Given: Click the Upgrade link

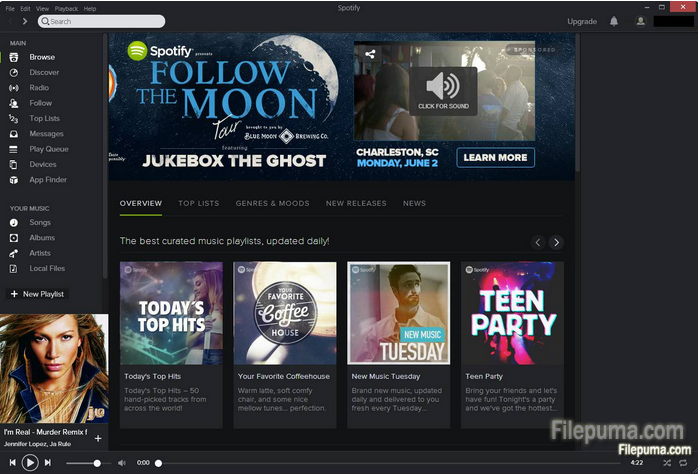Looking at the screenshot, I should coord(582,21).
